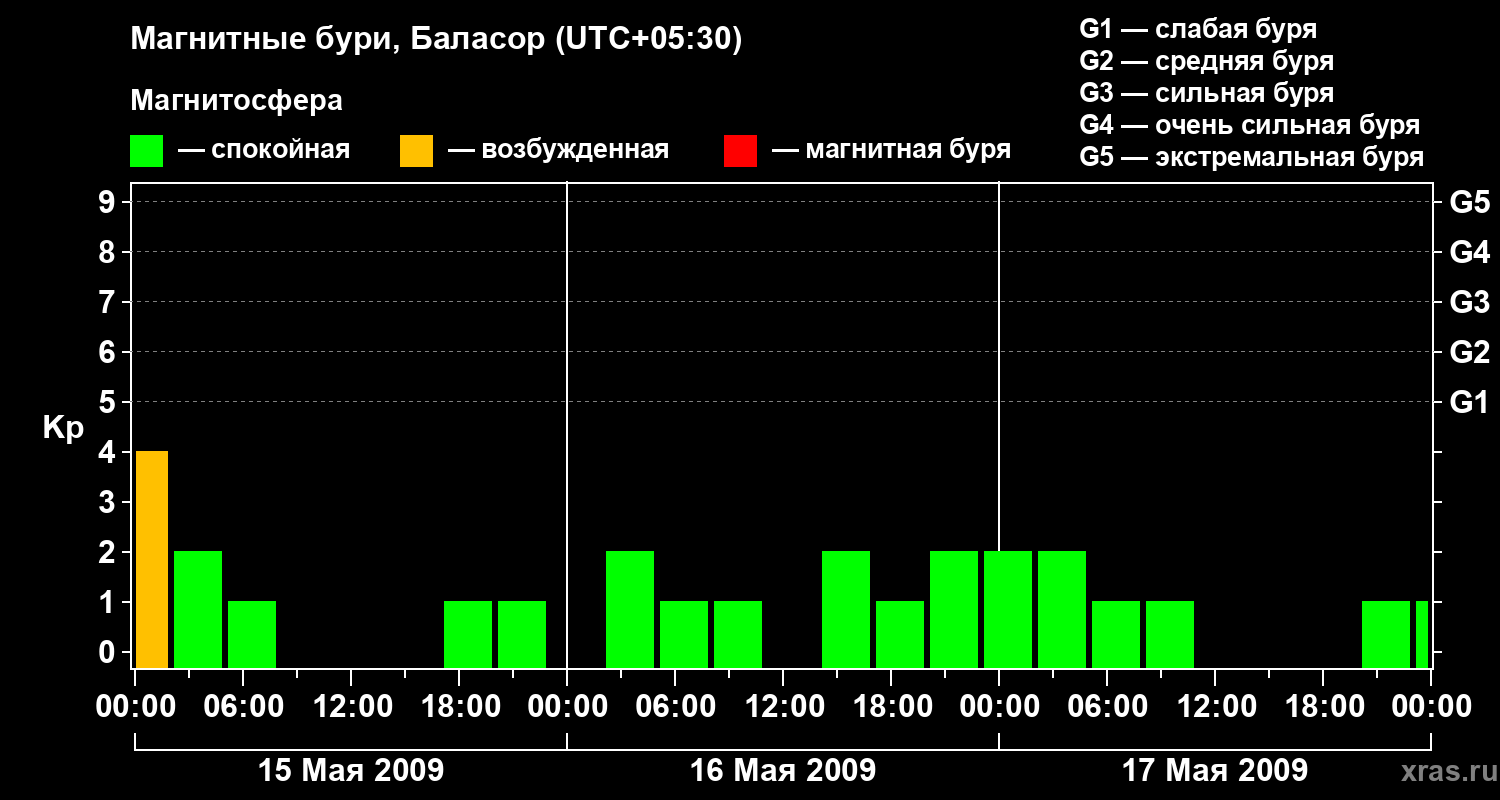Click the G4 label on the right axis
1500x800 pixels.
[1469, 253]
